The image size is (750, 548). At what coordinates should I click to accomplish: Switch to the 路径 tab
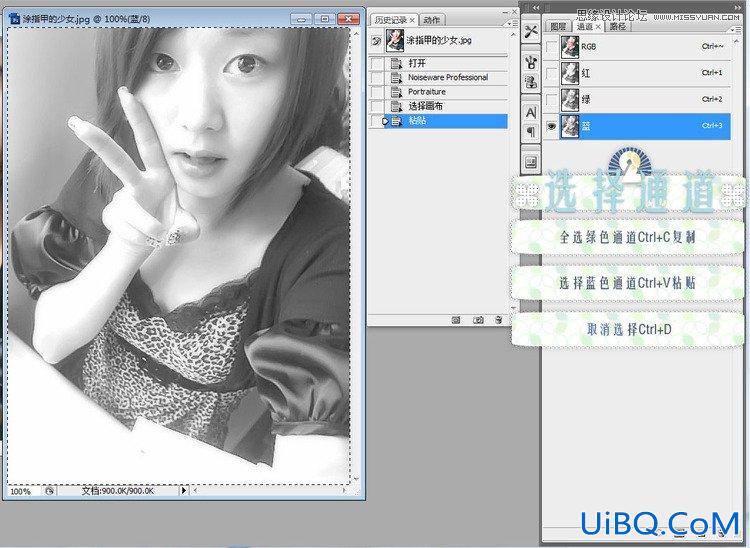coord(618,27)
